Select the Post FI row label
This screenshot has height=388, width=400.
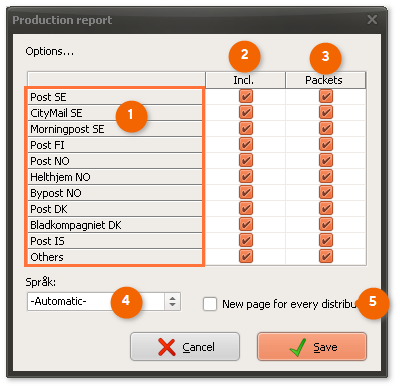tap(115, 145)
